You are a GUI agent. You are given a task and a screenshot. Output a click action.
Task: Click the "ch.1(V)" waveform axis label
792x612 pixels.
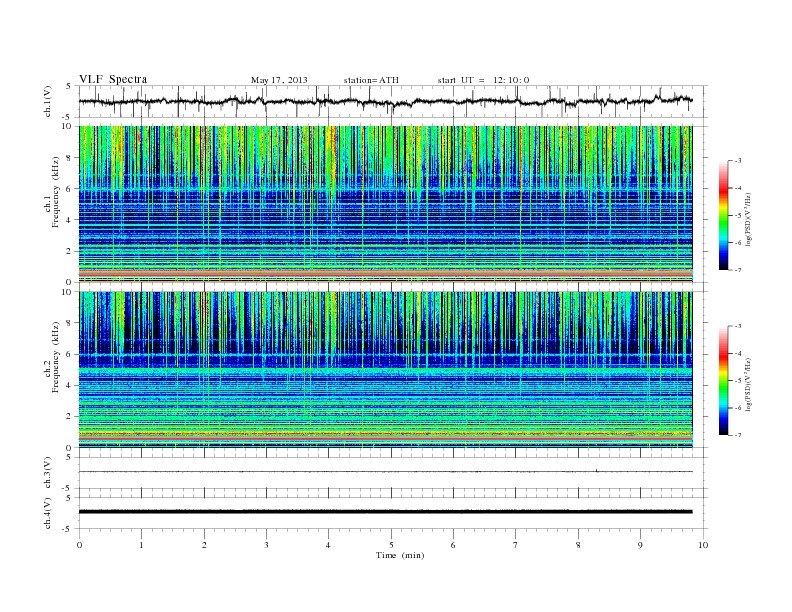47,101
